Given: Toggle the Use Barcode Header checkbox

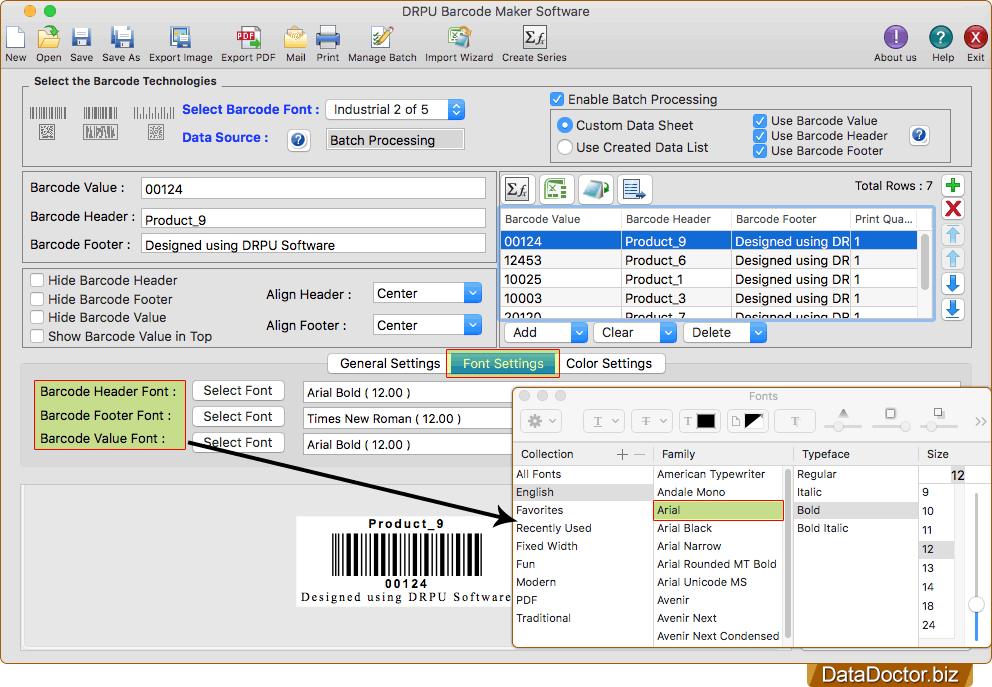Looking at the screenshot, I should click(760, 136).
